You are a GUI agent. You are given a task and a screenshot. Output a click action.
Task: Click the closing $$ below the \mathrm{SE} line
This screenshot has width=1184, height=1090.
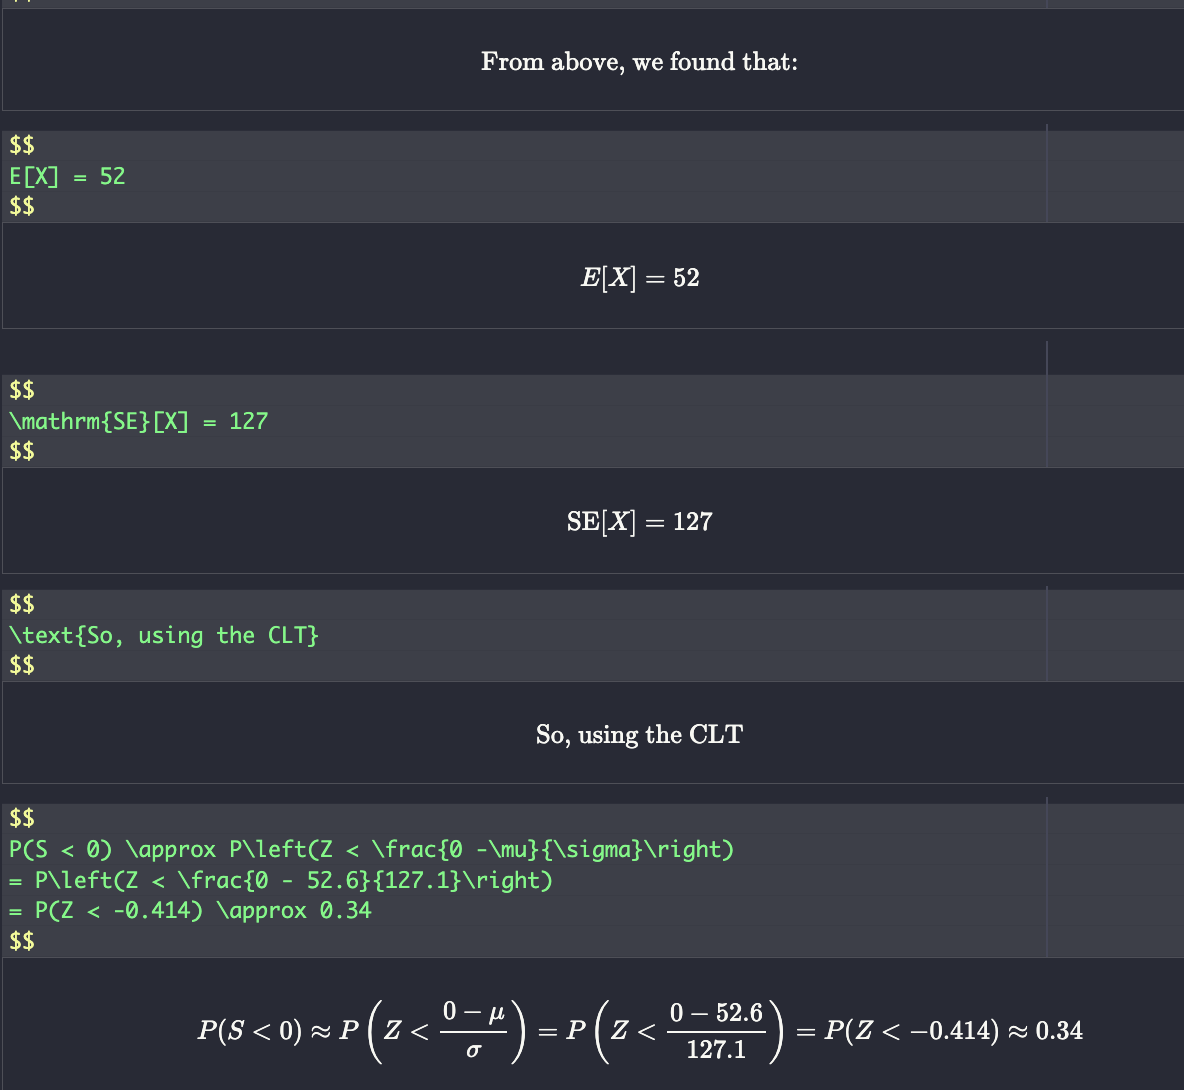click(x=22, y=451)
